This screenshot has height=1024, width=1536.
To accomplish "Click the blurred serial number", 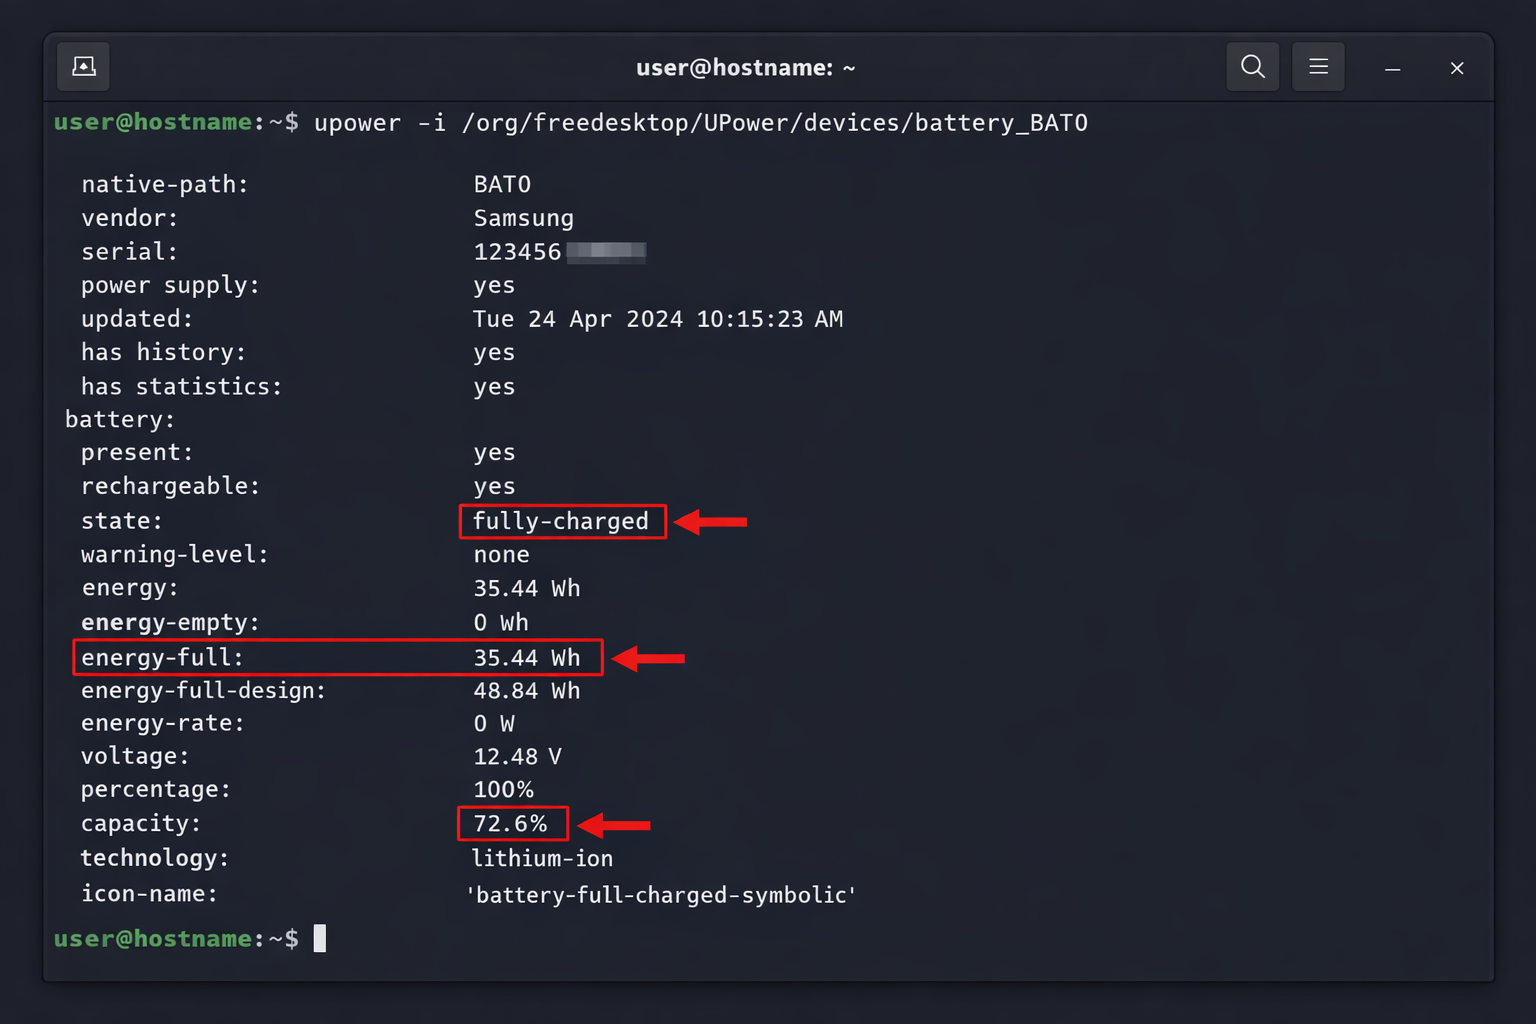I will pos(606,251).
